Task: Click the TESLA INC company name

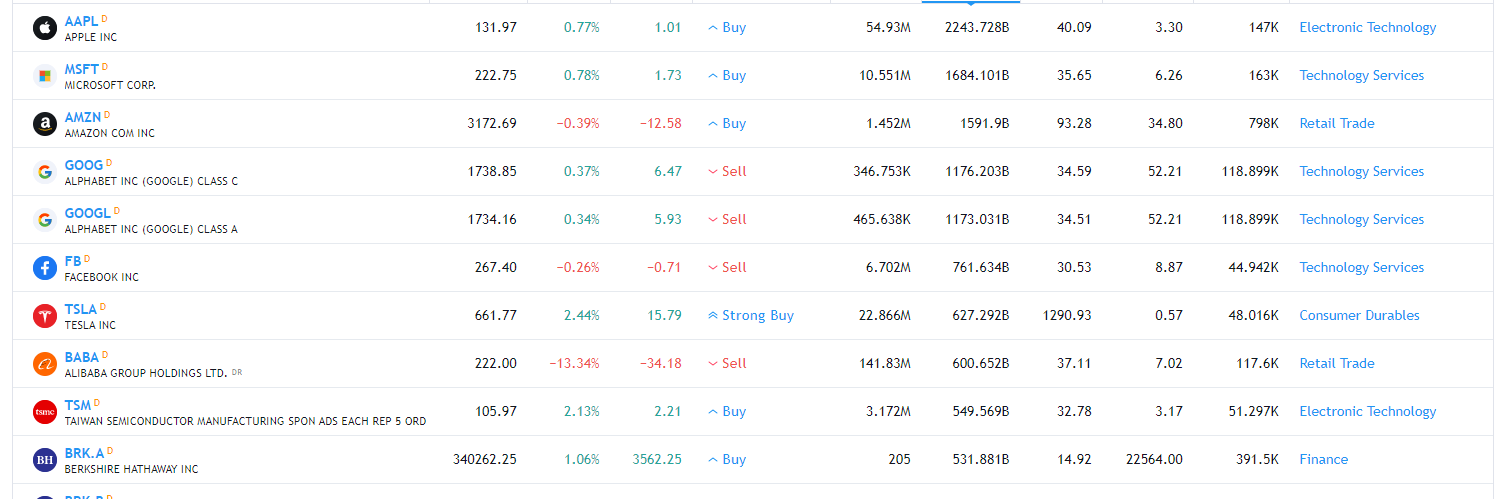Action: tap(90, 326)
